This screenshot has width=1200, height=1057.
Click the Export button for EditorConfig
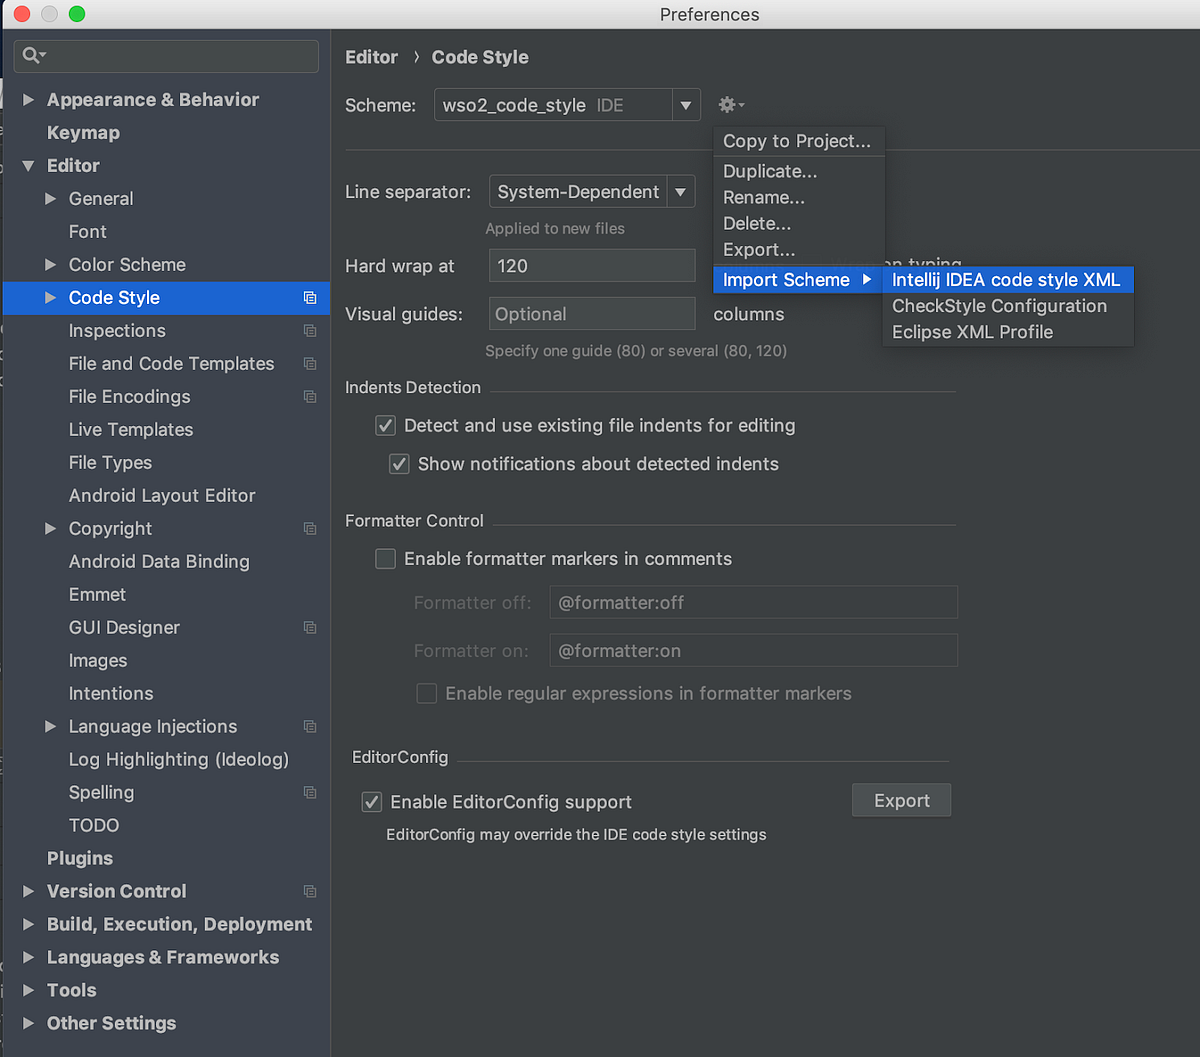point(900,800)
